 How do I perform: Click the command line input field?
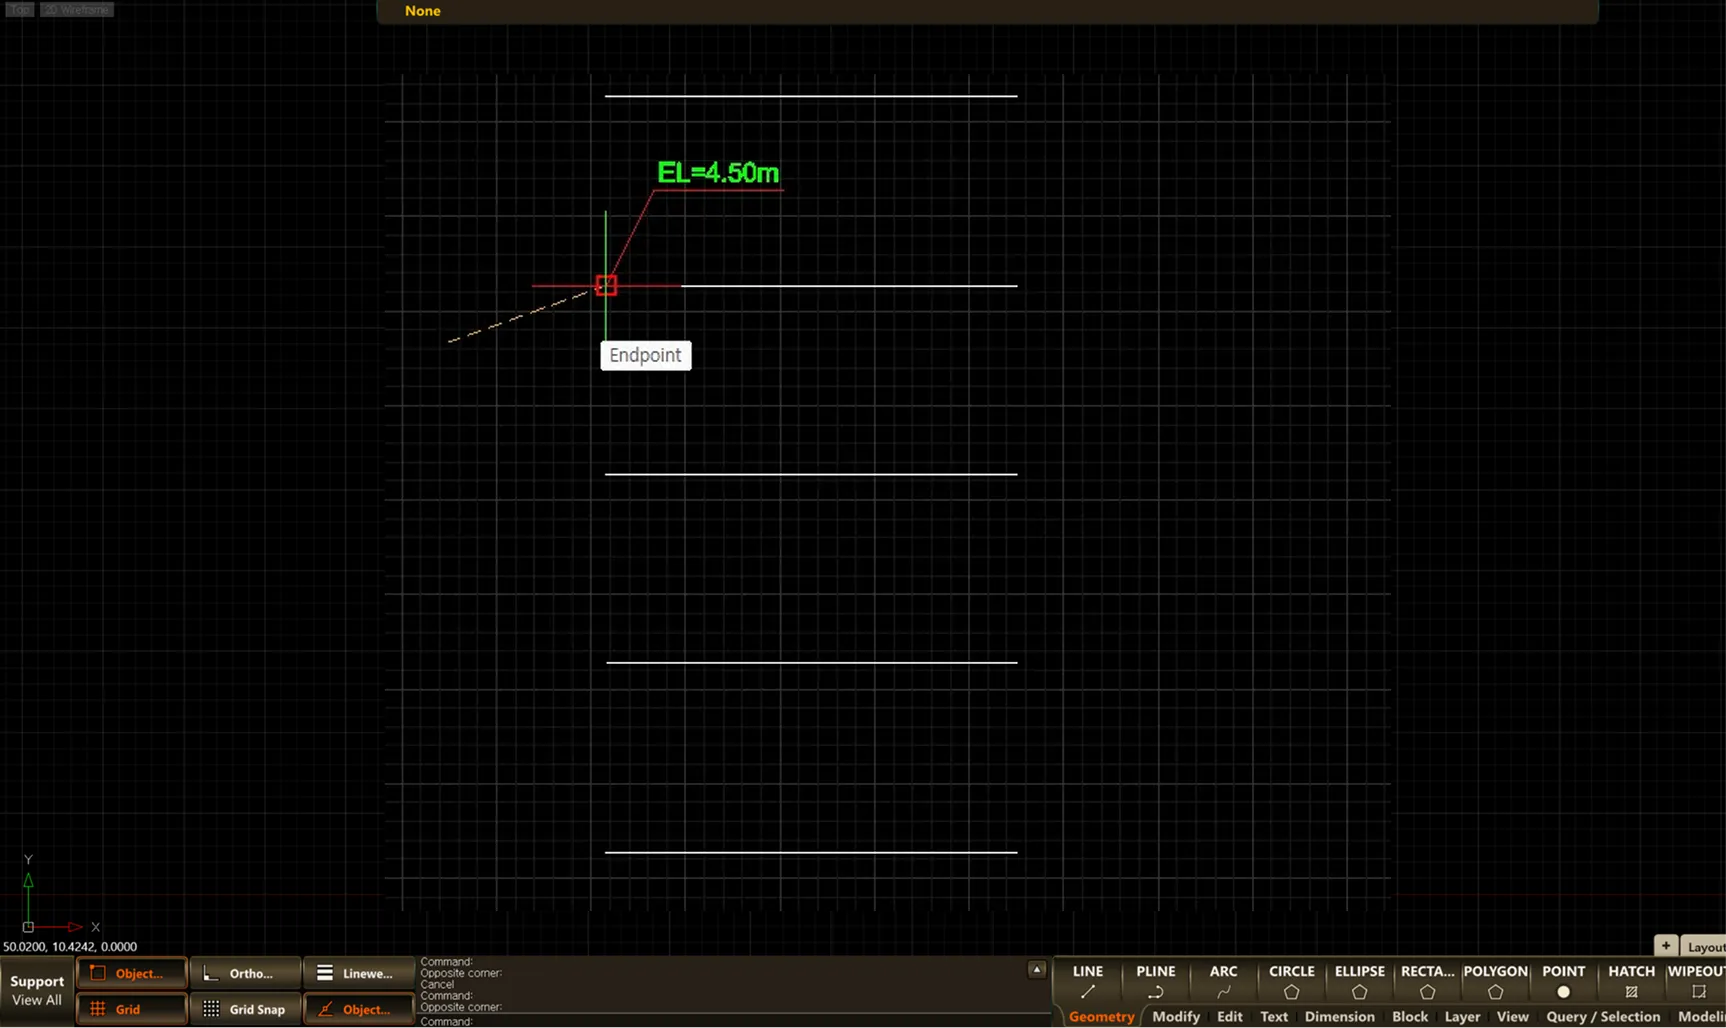click(735, 1021)
